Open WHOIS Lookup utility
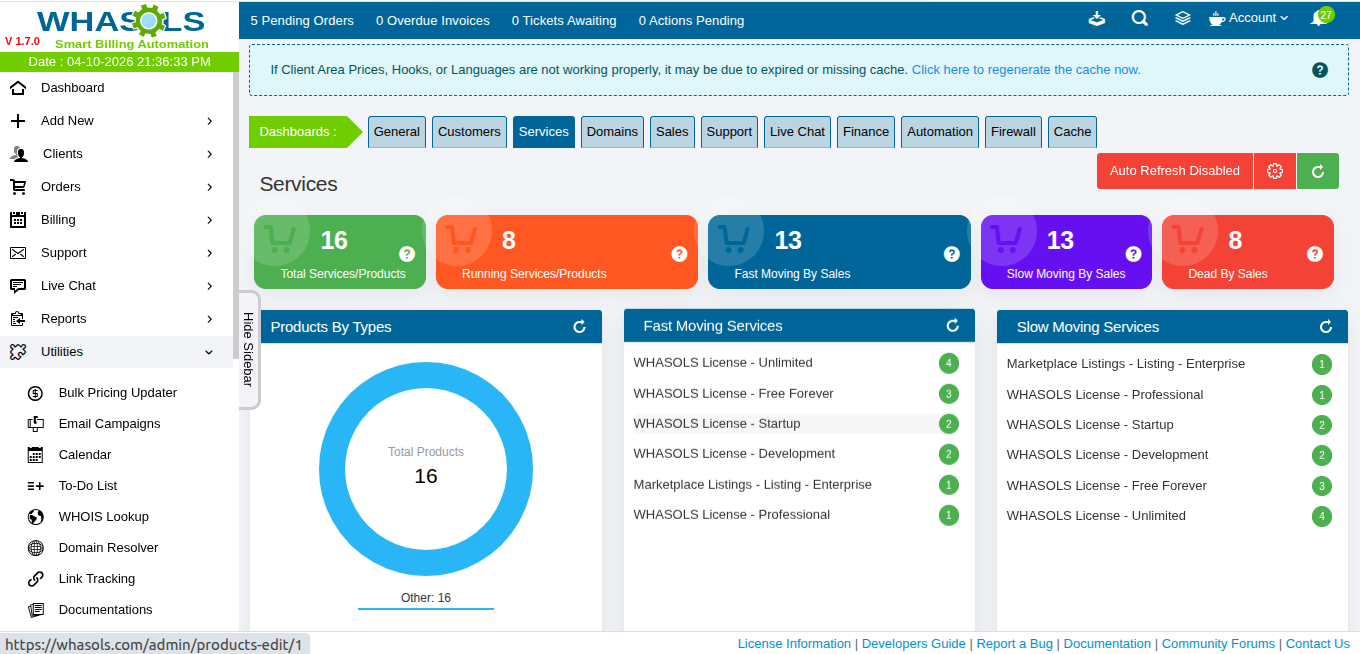The width and height of the screenshot is (1360, 654). [103, 517]
